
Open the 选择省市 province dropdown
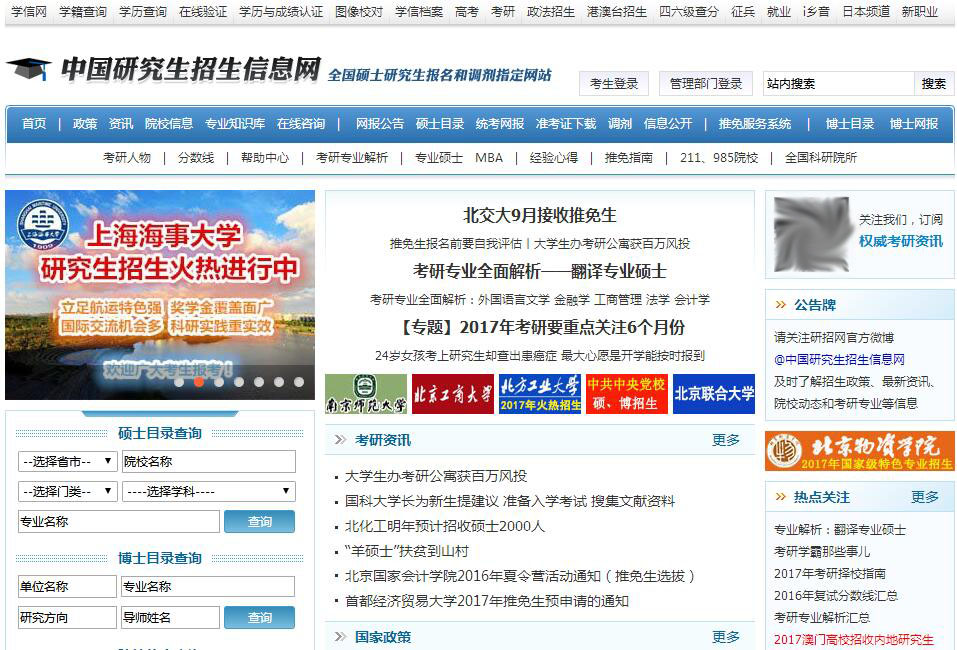pos(65,461)
